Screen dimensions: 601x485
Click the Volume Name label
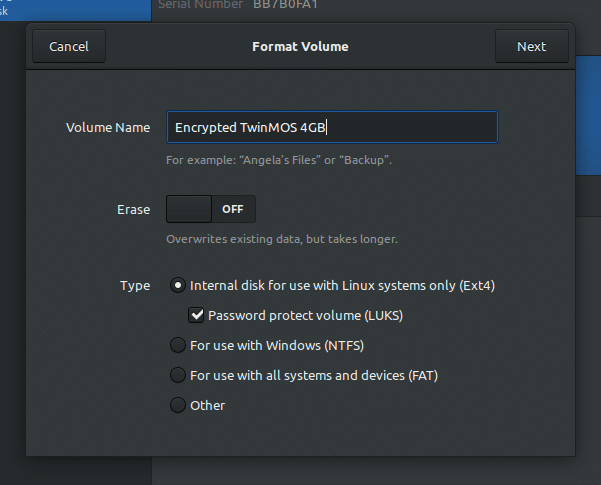[108, 128]
